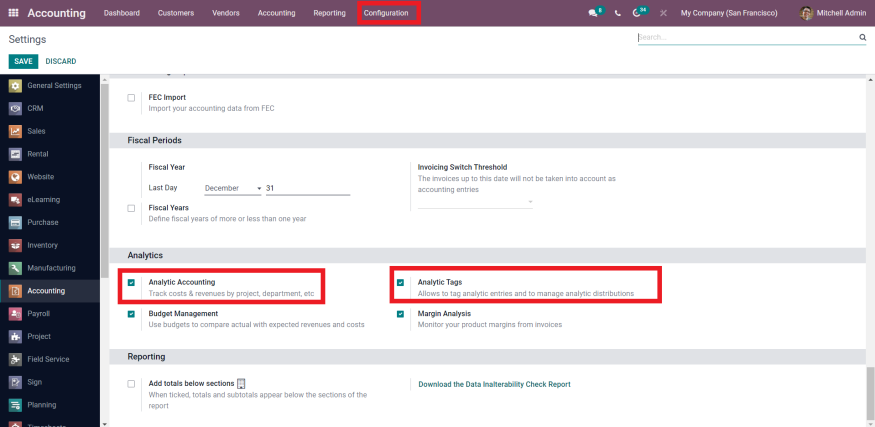Viewport: 875px width, 427px height.
Task: Click the Settings page title
Action: click(x=27, y=40)
